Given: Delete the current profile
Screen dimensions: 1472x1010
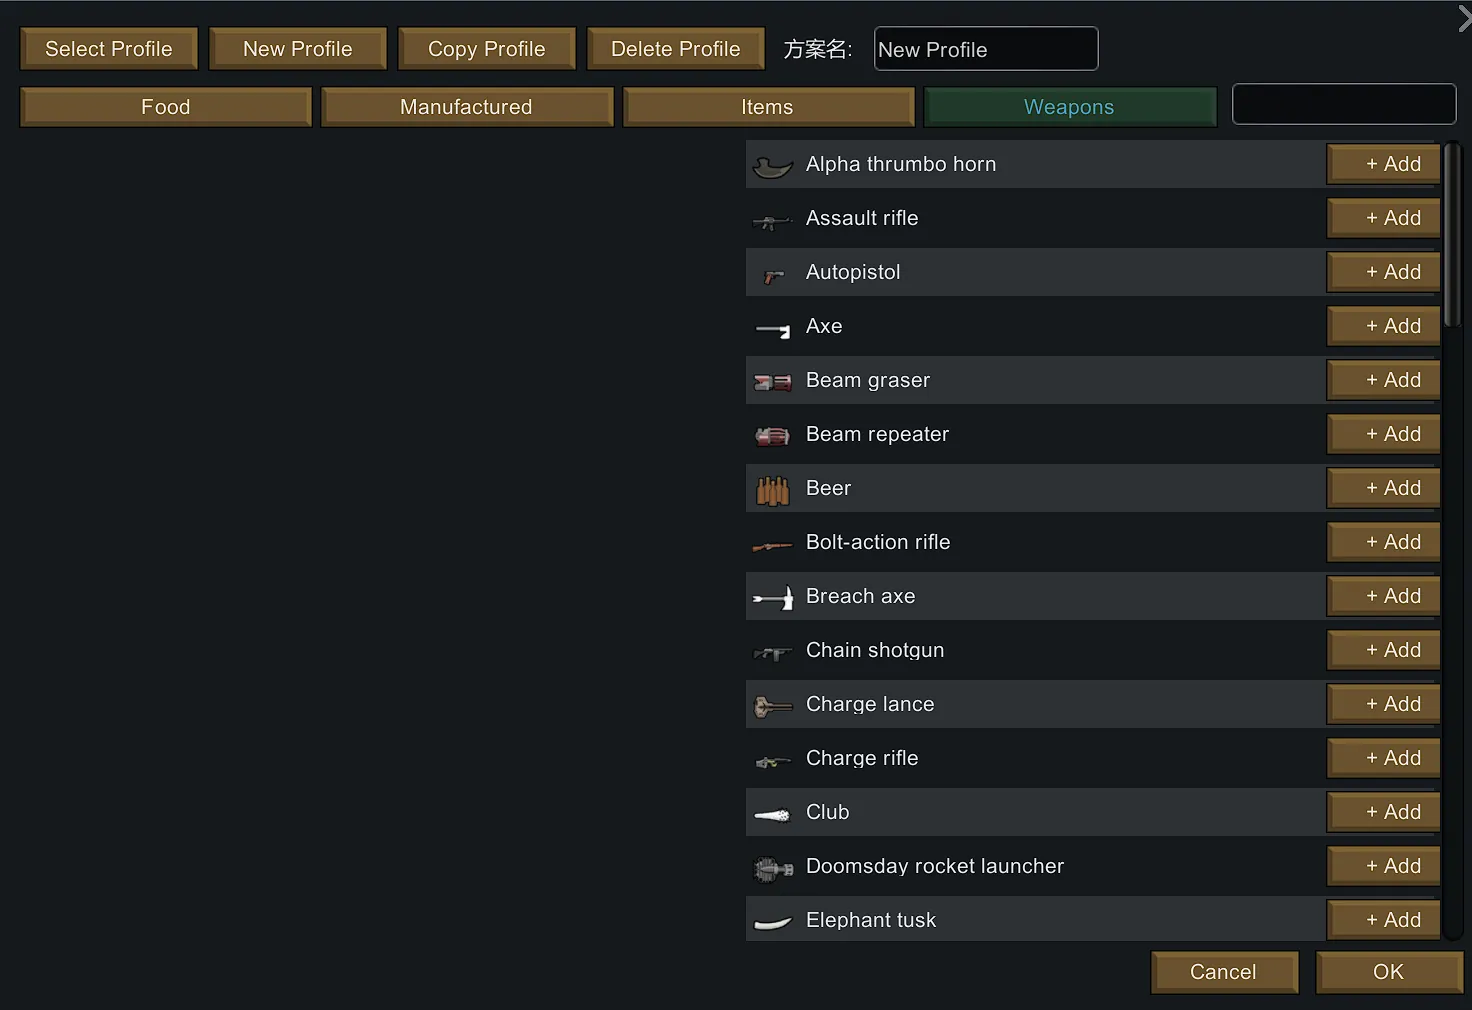Looking at the screenshot, I should [x=675, y=49].
